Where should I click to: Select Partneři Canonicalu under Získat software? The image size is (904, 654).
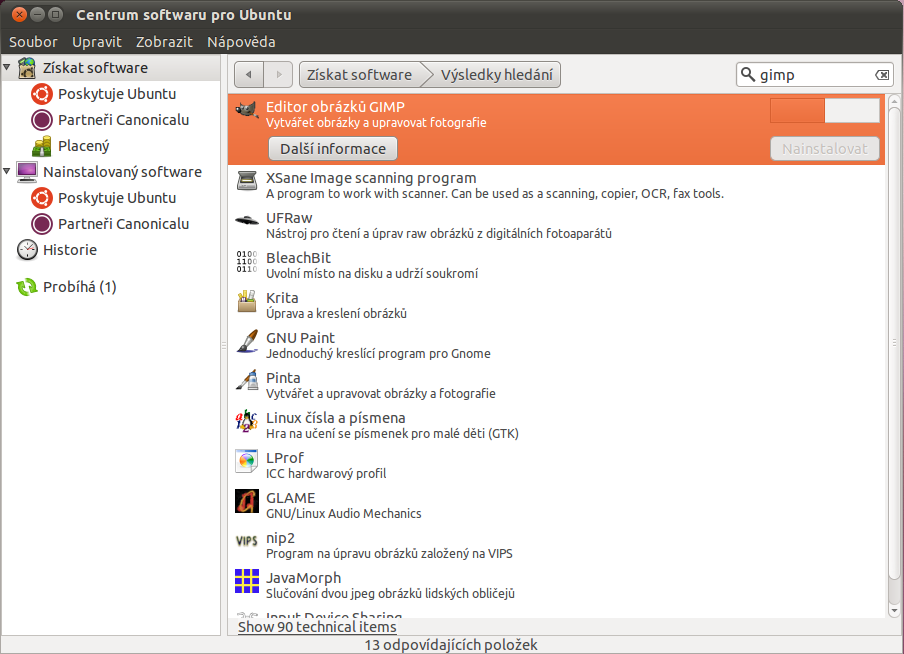[123, 120]
